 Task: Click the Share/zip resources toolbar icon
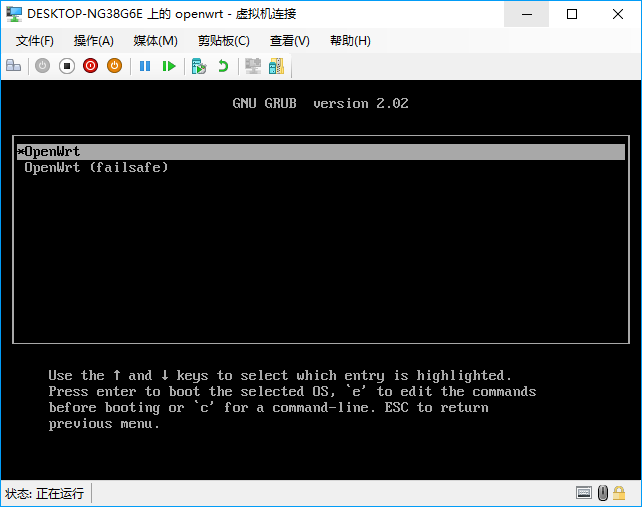coord(276,66)
